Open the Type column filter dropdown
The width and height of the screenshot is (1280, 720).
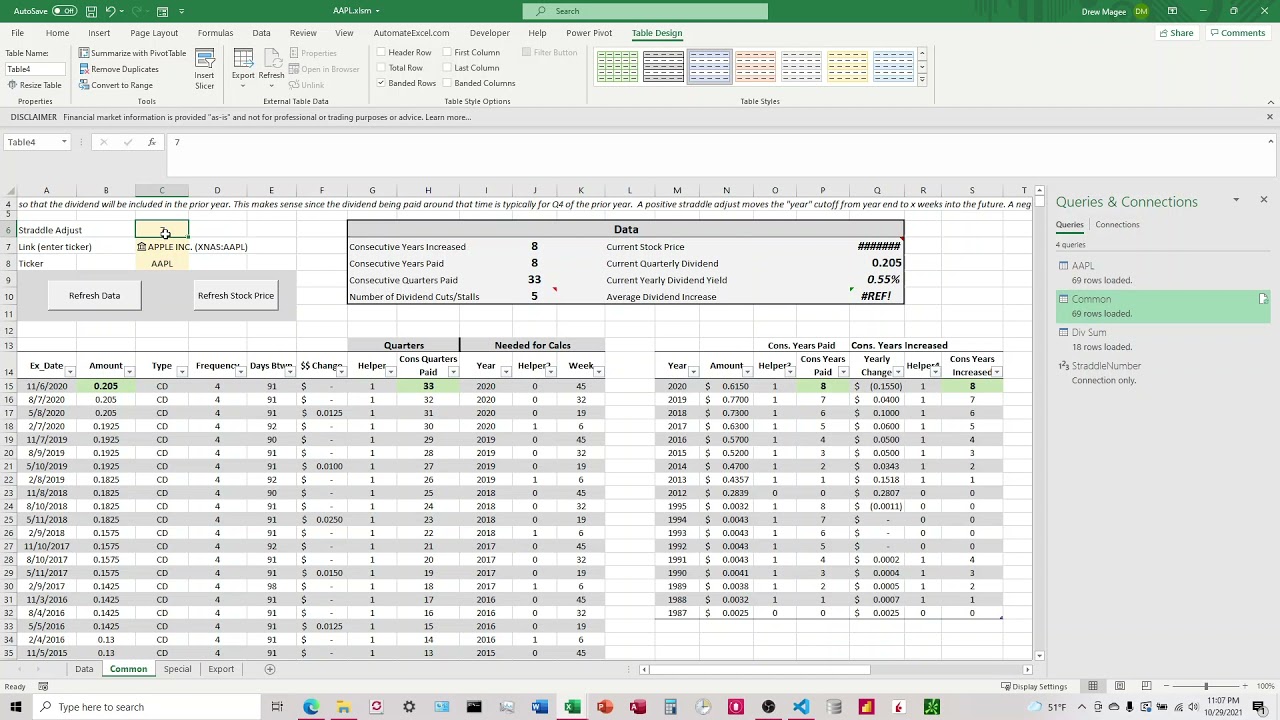pos(182,372)
